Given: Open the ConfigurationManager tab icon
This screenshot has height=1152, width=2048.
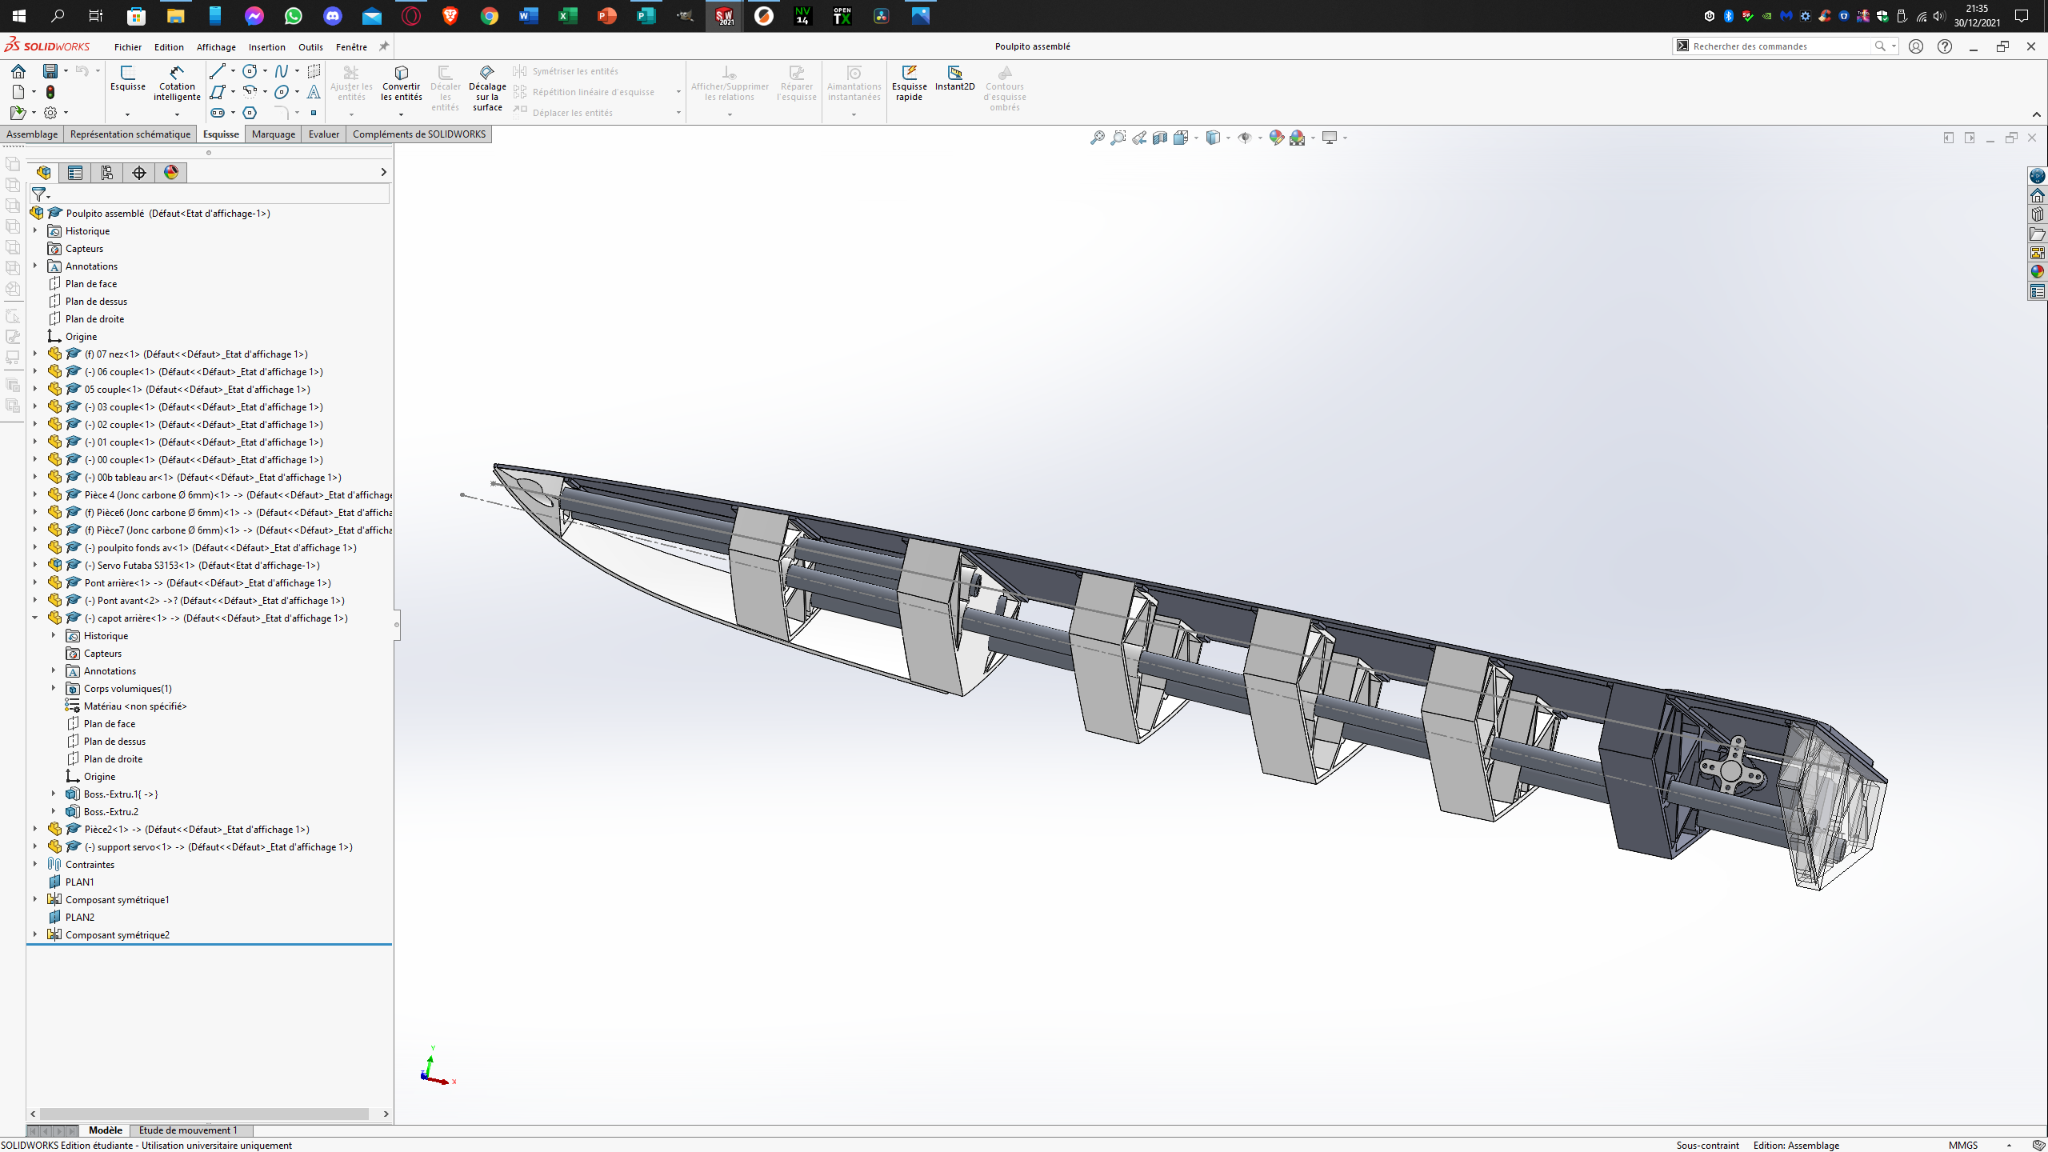Looking at the screenshot, I should click(x=107, y=173).
